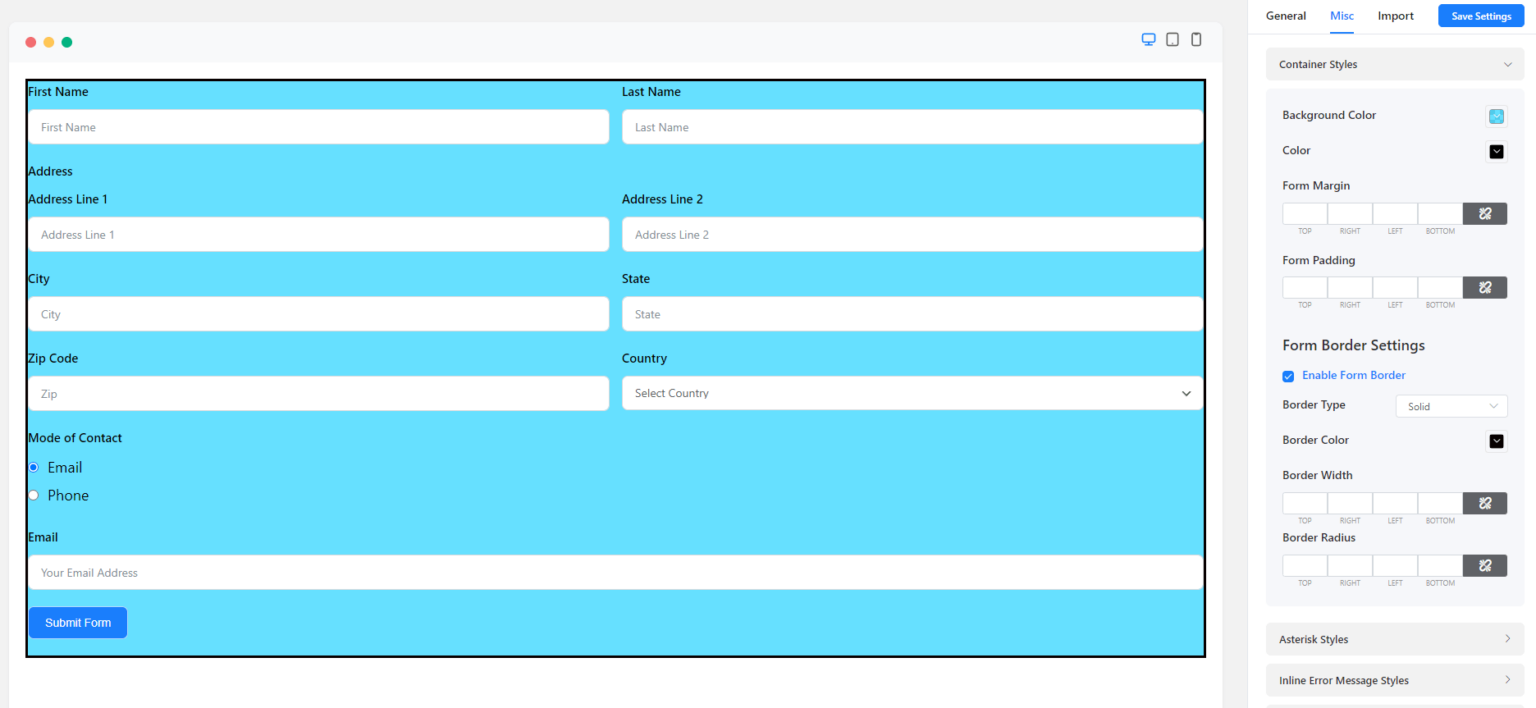Switch preview to mobile view

(x=1196, y=39)
